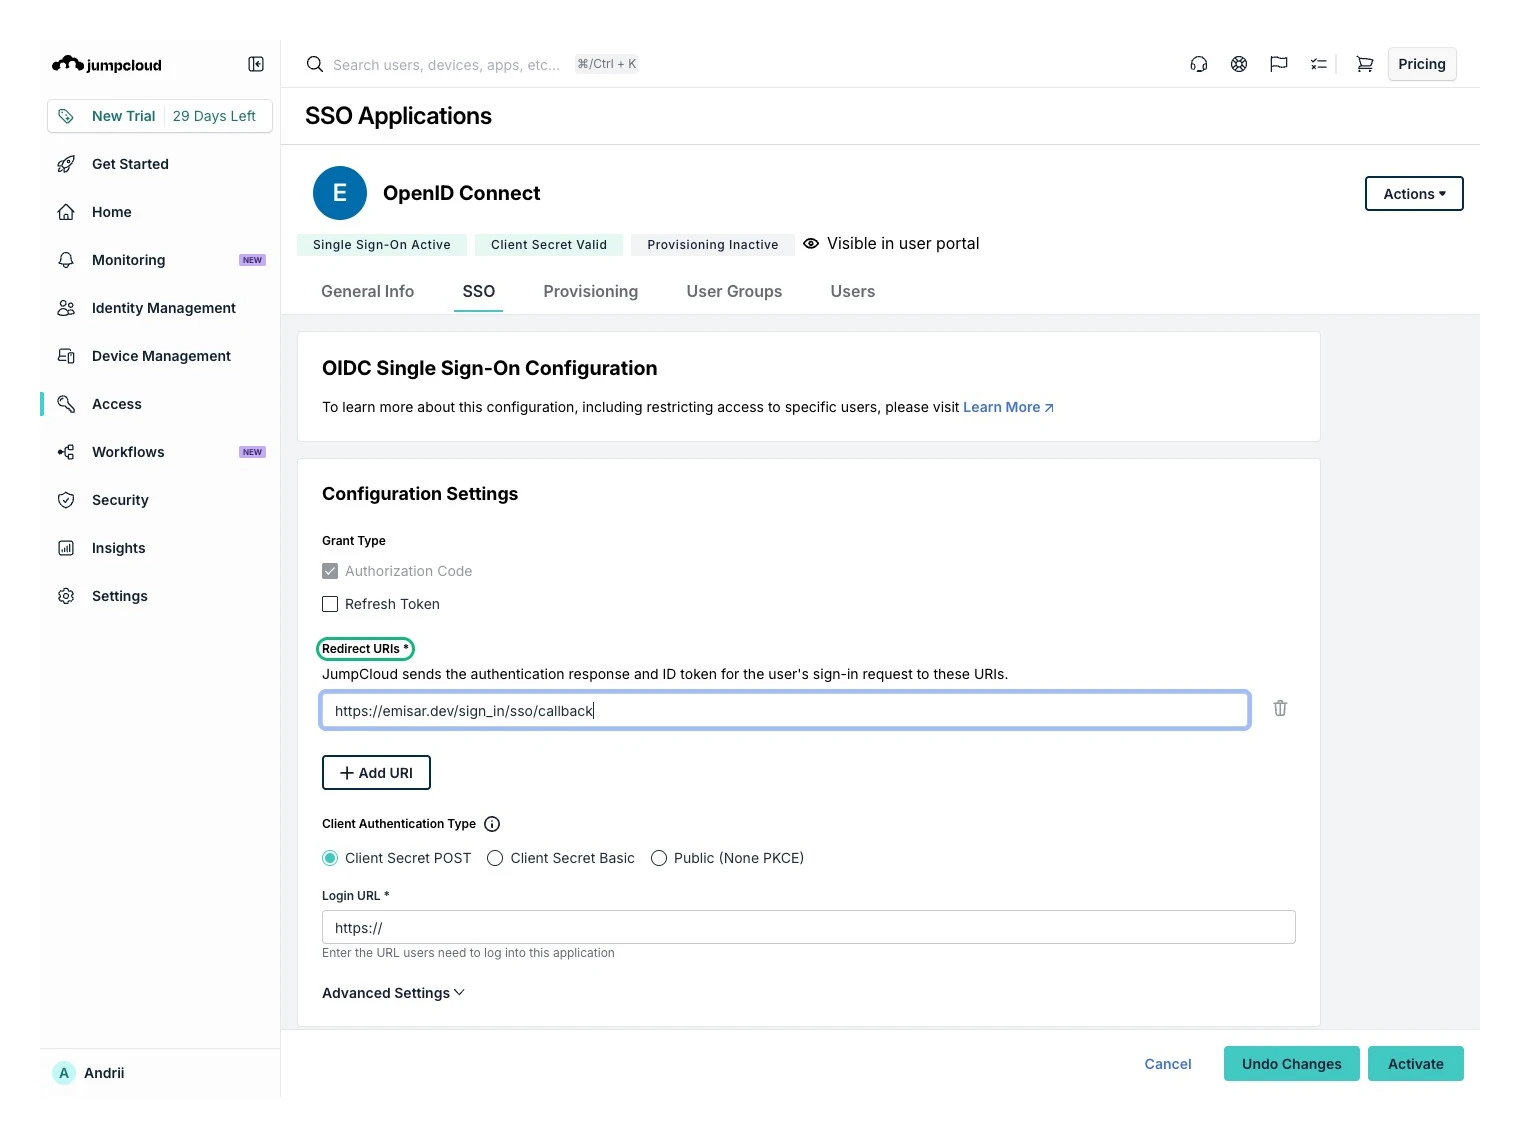Click the Device Management devices icon
1520x1137 pixels.
coord(66,356)
